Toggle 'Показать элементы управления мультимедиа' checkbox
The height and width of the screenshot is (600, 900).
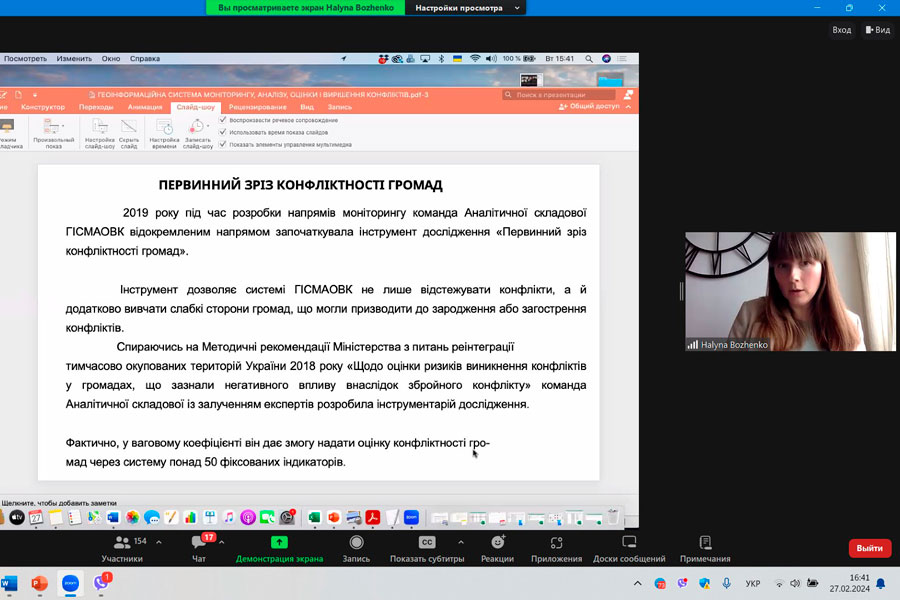tap(223, 144)
